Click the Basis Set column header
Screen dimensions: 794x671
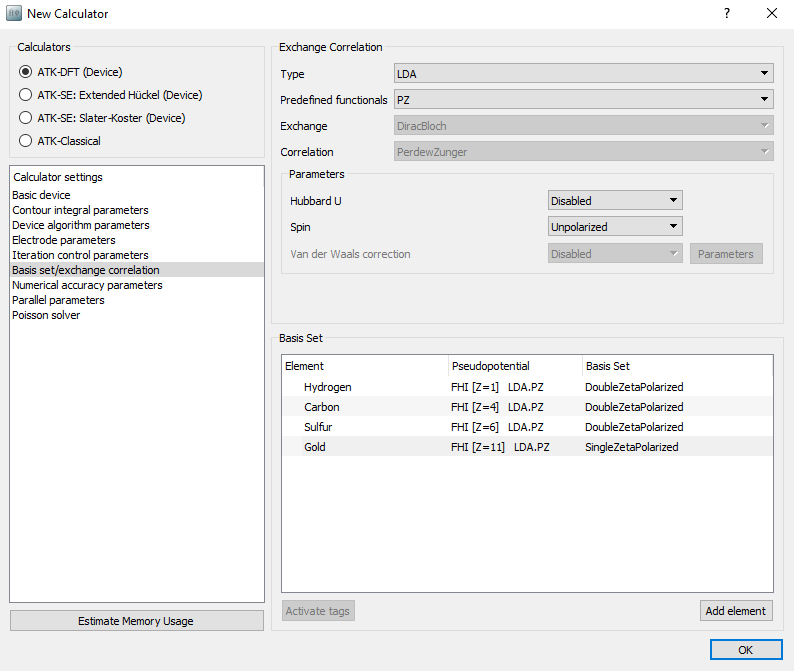click(678, 366)
